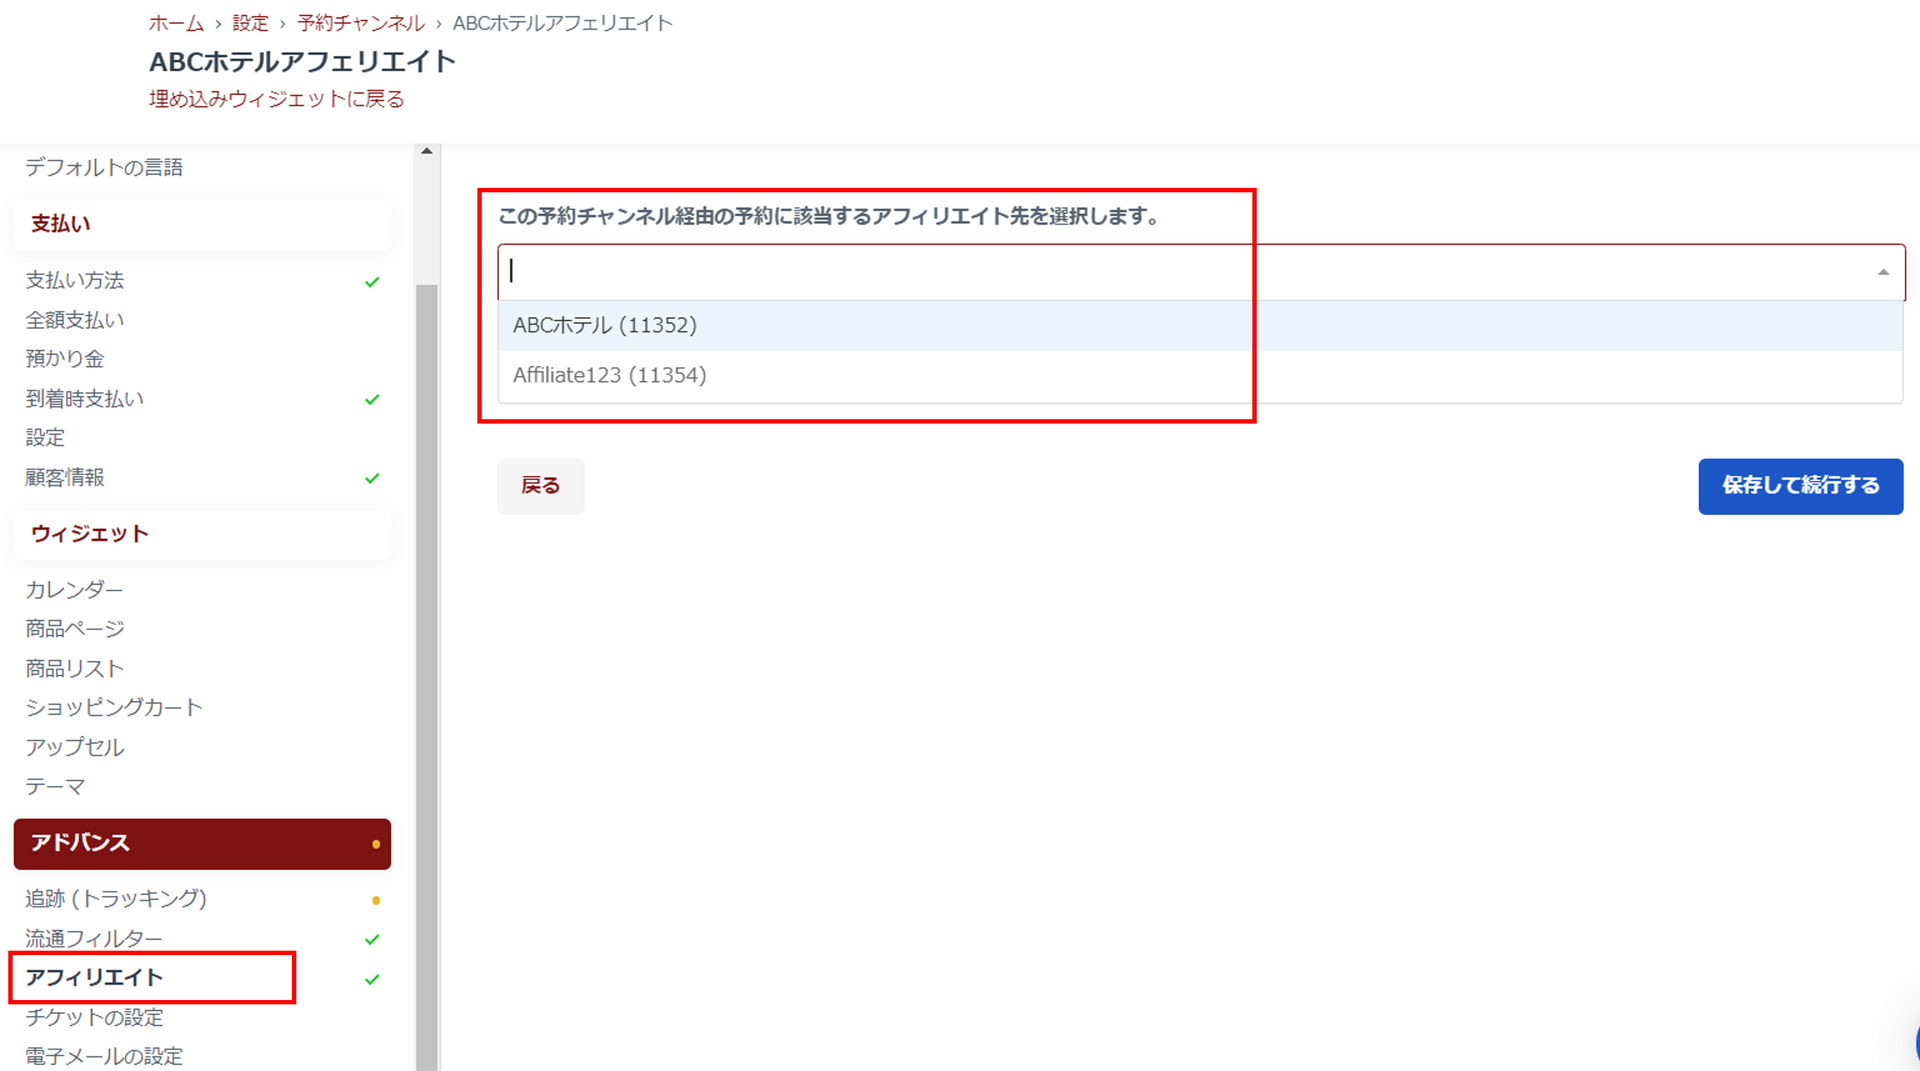This screenshot has width=1920, height=1071.
Task: Open ショッピングカート settings in the sidebar
Action: click(x=114, y=708)
